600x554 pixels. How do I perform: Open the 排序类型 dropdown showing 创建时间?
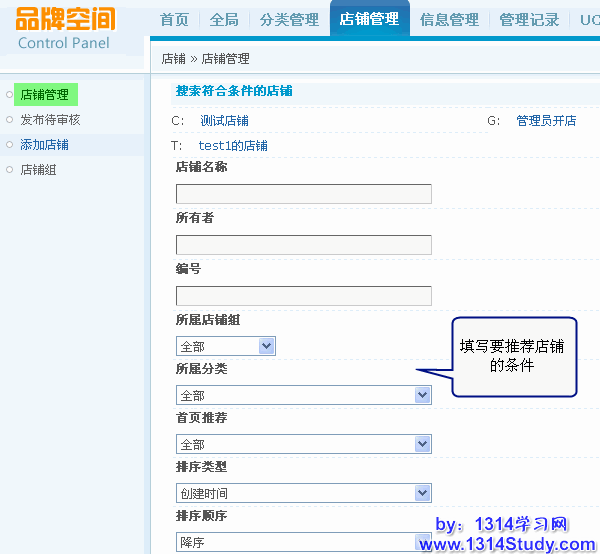[303, 493]
